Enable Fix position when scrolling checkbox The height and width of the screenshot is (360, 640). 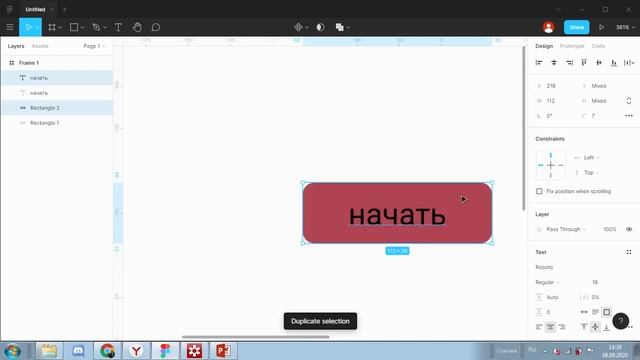click(539, 191)
